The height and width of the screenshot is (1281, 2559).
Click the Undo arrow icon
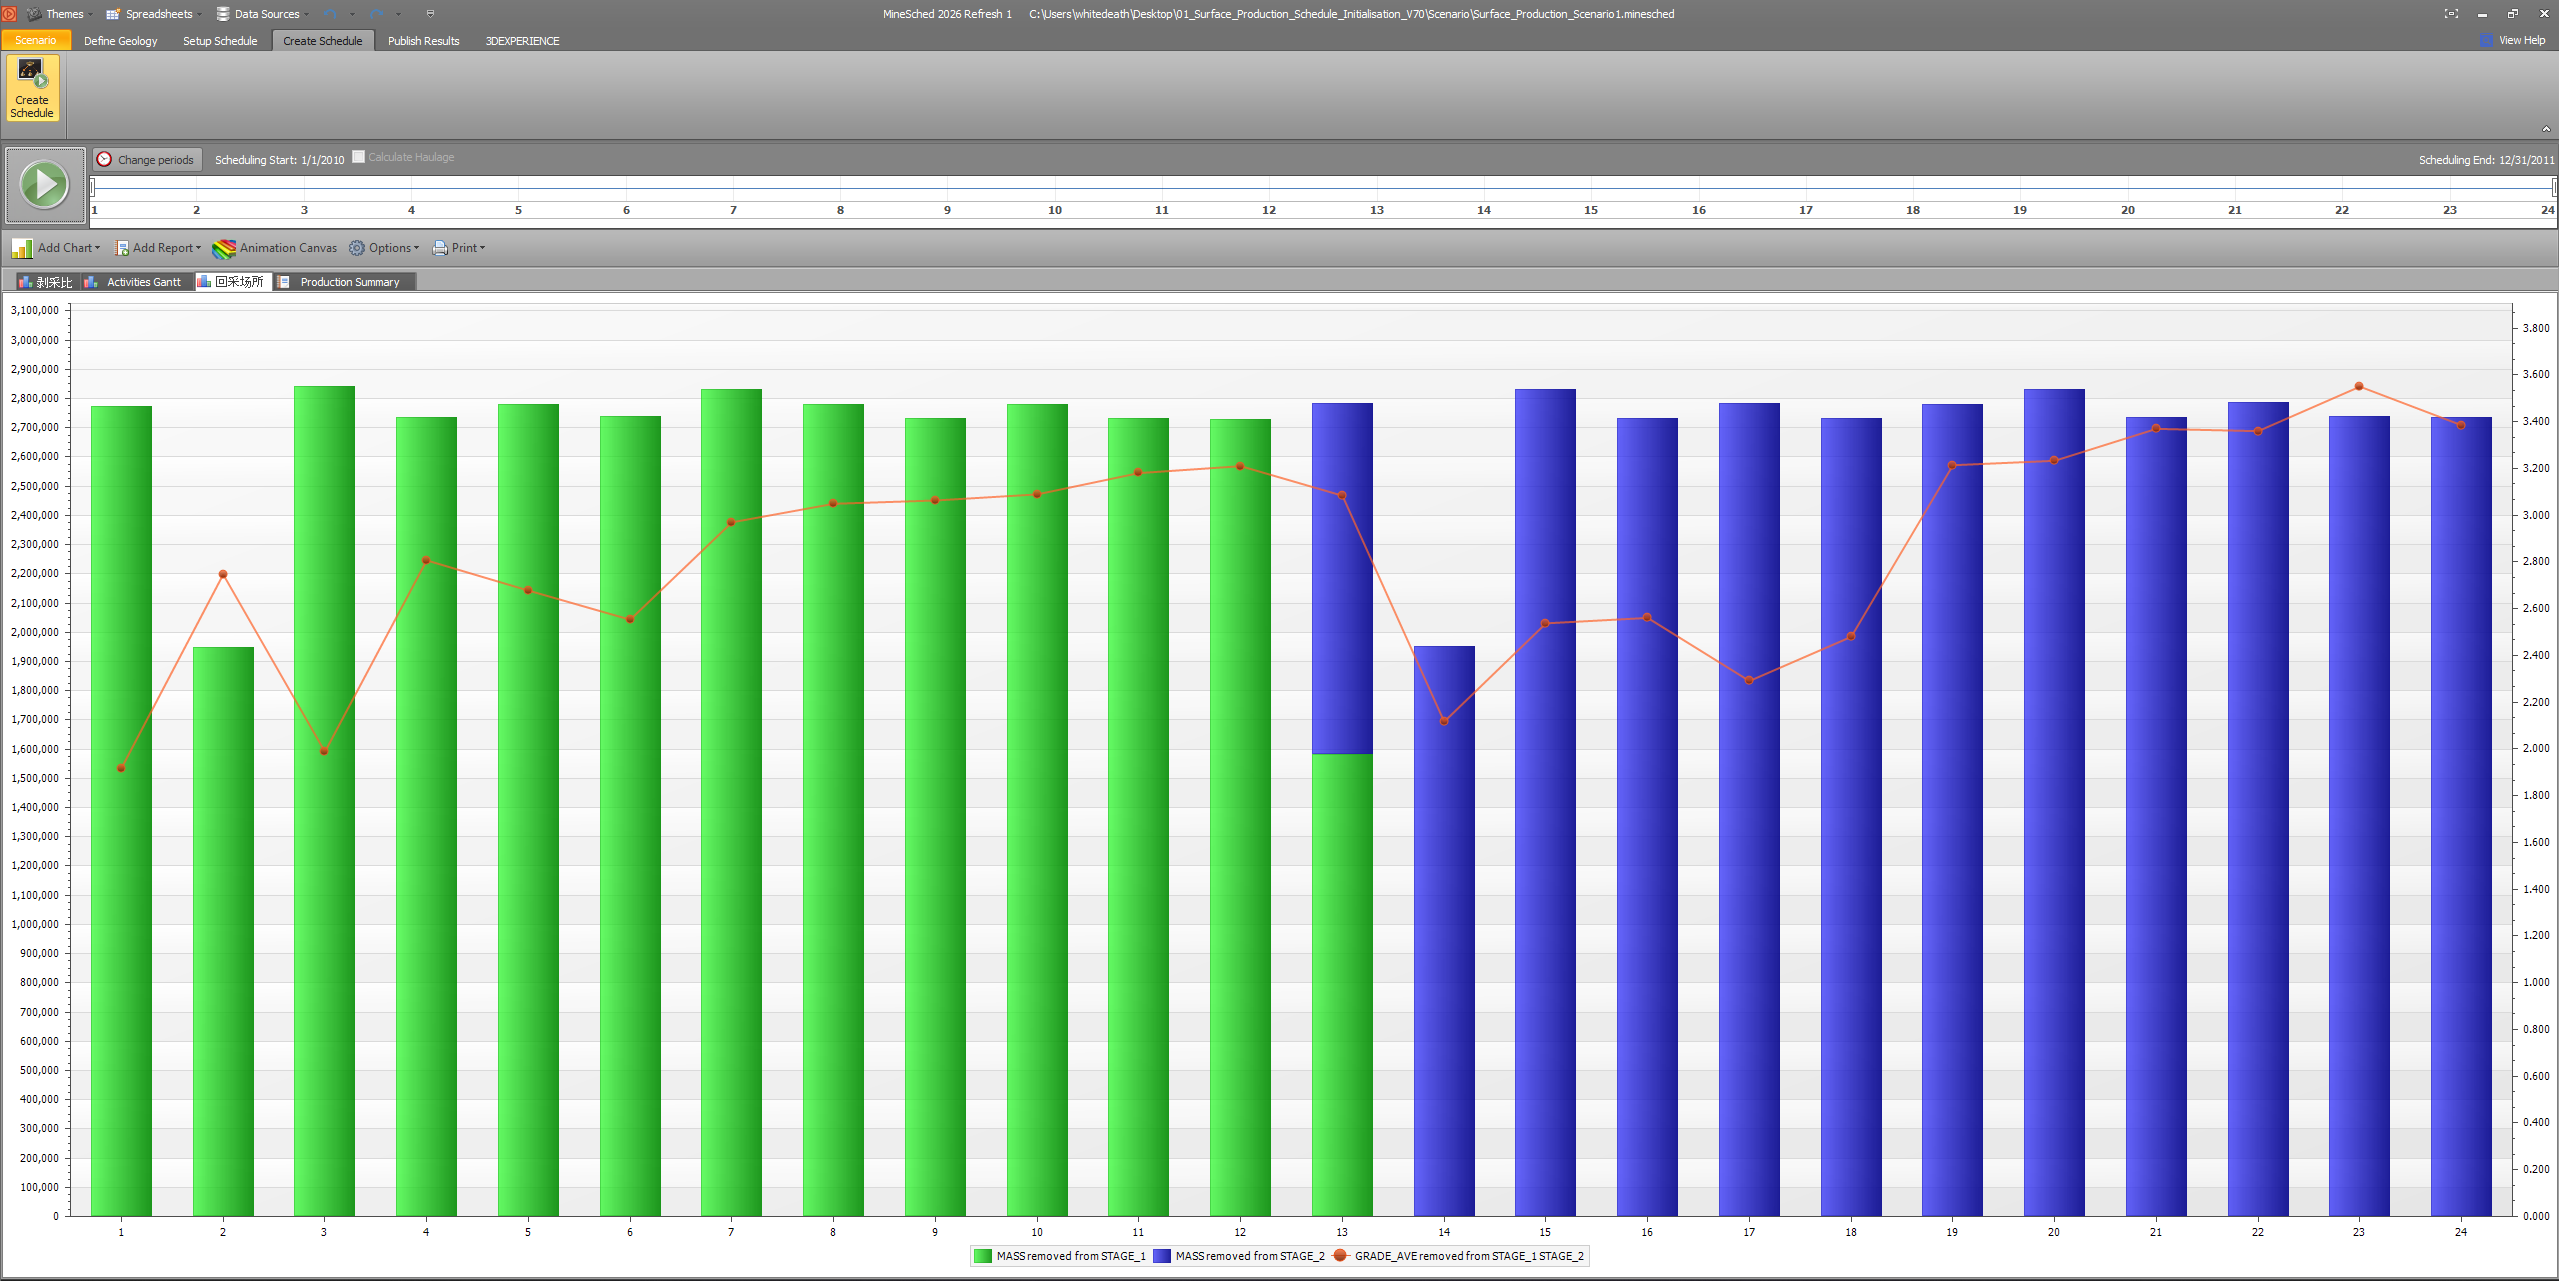coord(330,14)
